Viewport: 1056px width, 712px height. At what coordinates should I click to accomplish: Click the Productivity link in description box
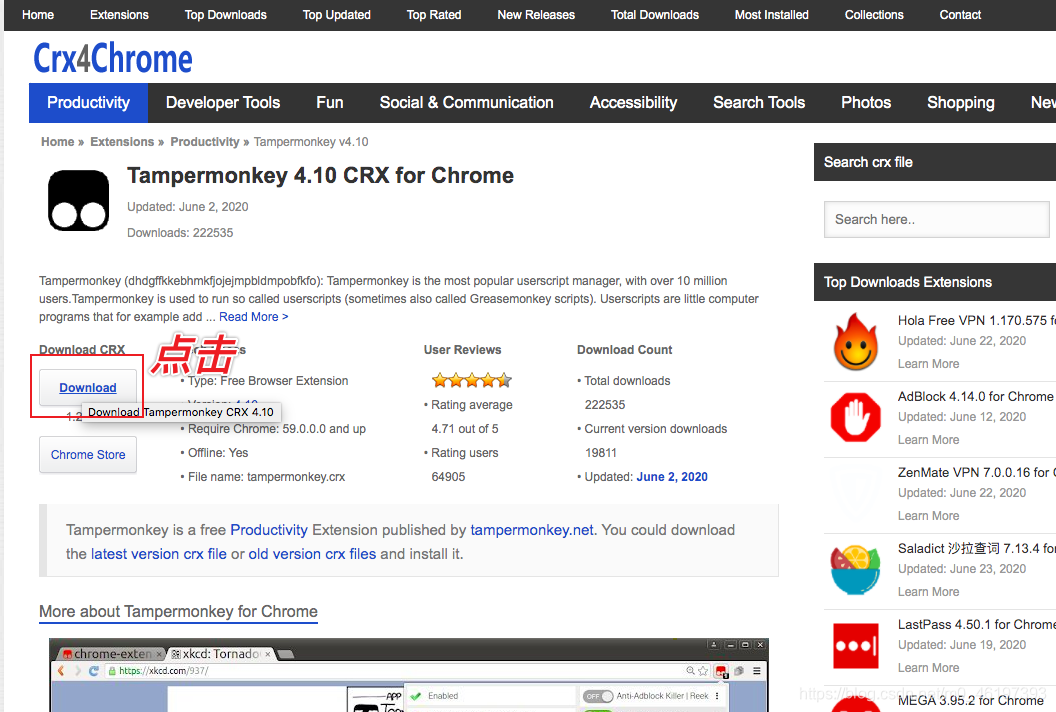(x=269, y=530)
